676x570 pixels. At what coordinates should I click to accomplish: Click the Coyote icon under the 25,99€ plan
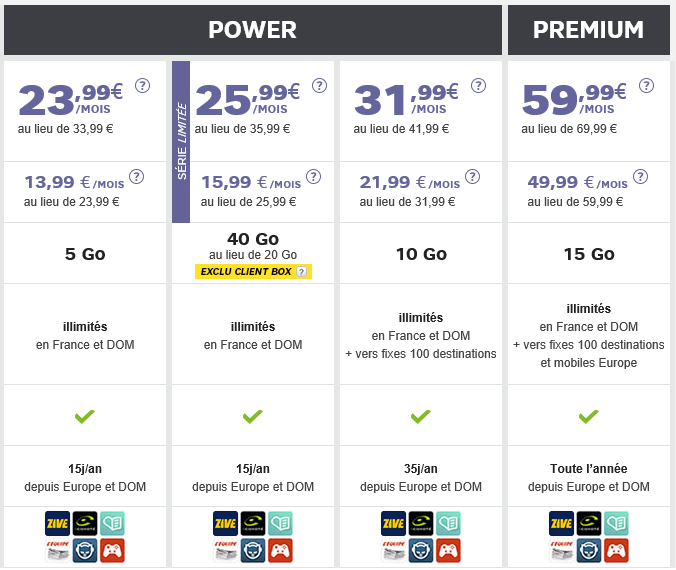253,522
